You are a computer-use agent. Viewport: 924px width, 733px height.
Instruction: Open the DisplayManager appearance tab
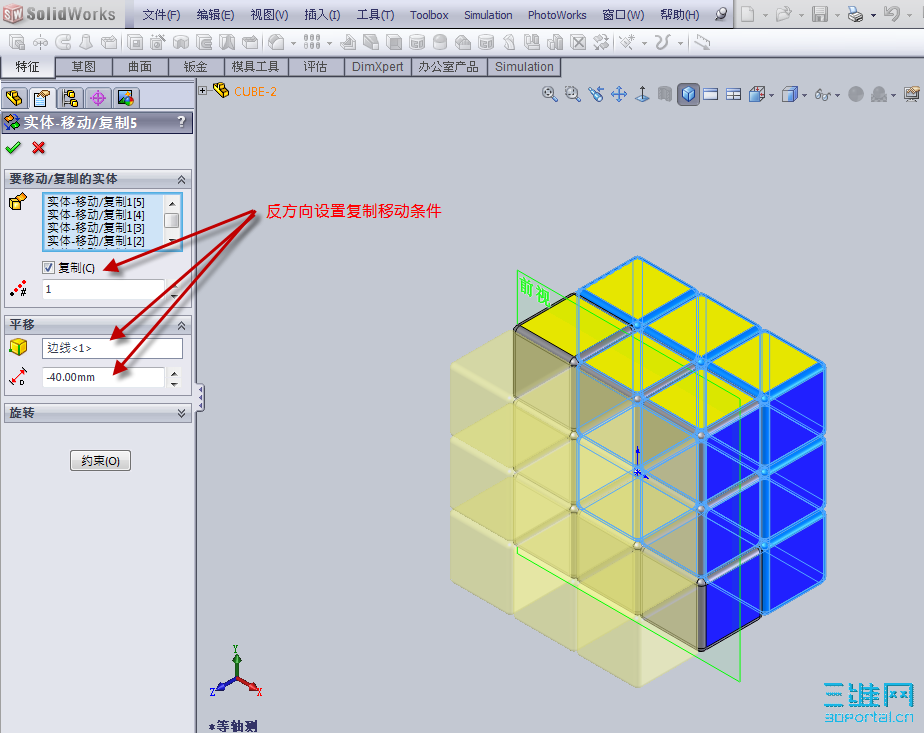[126, 98]
